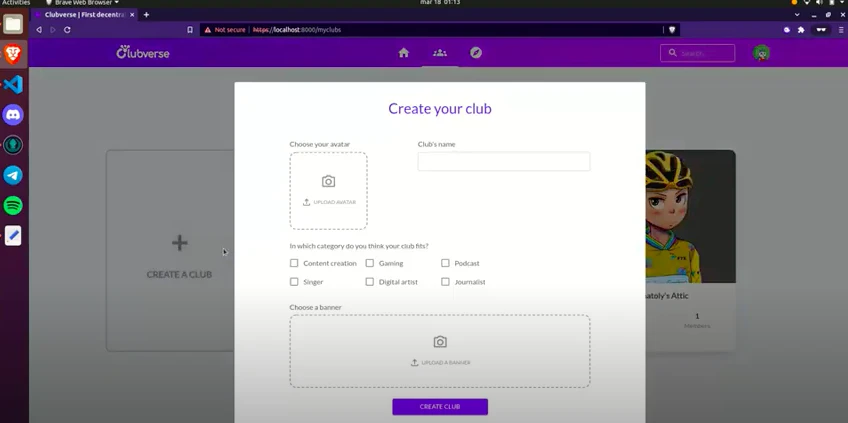Open the text editor dock icon
This screenshot has width=848, height=423.
pos(12,236)
